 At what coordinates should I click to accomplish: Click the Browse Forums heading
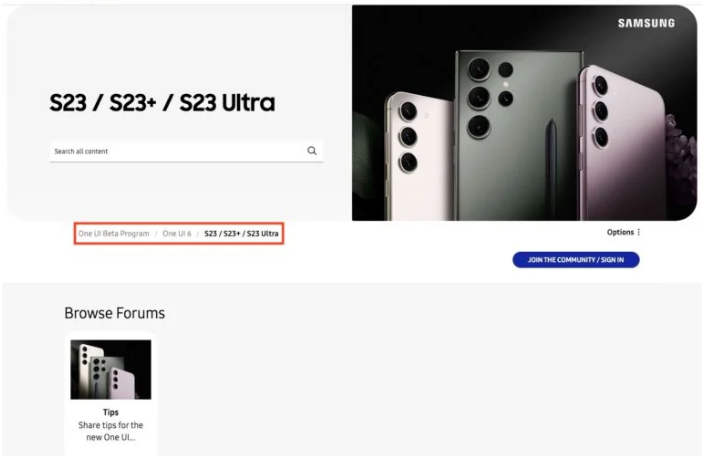click(115, 313)
